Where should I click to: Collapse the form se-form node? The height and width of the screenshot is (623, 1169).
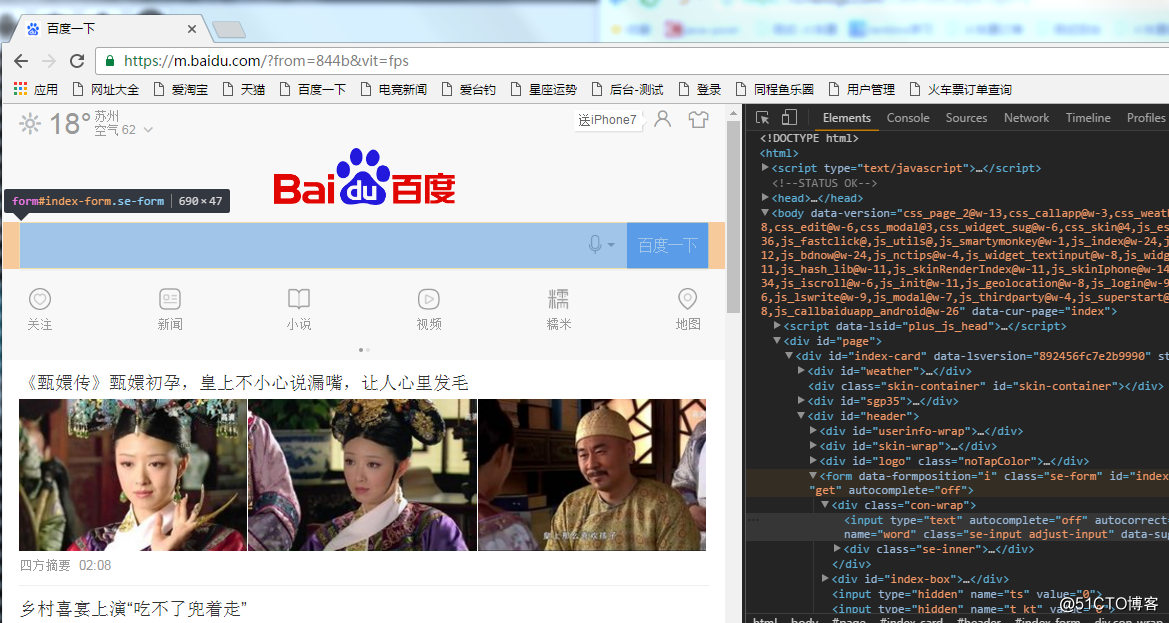click(813, 475)
